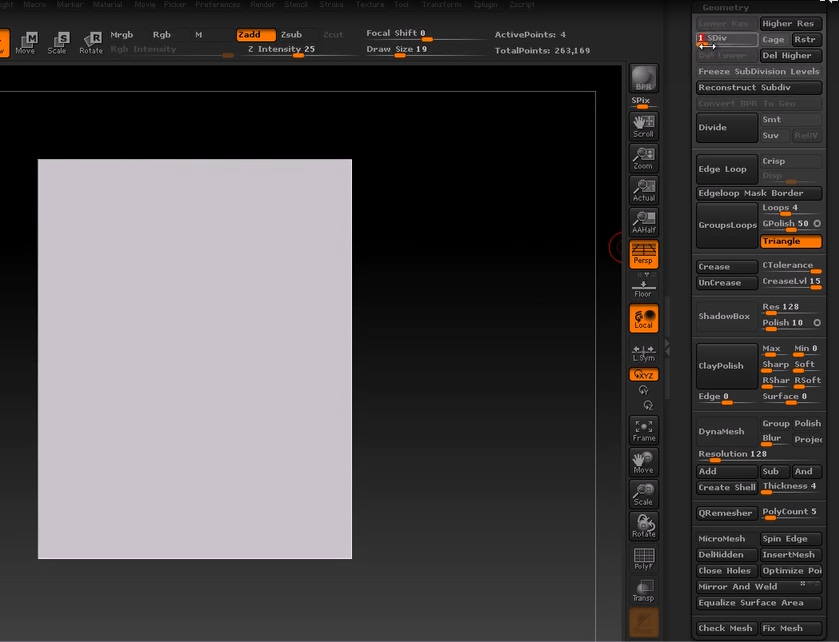Click the UnCrease button

coord(727,282)
